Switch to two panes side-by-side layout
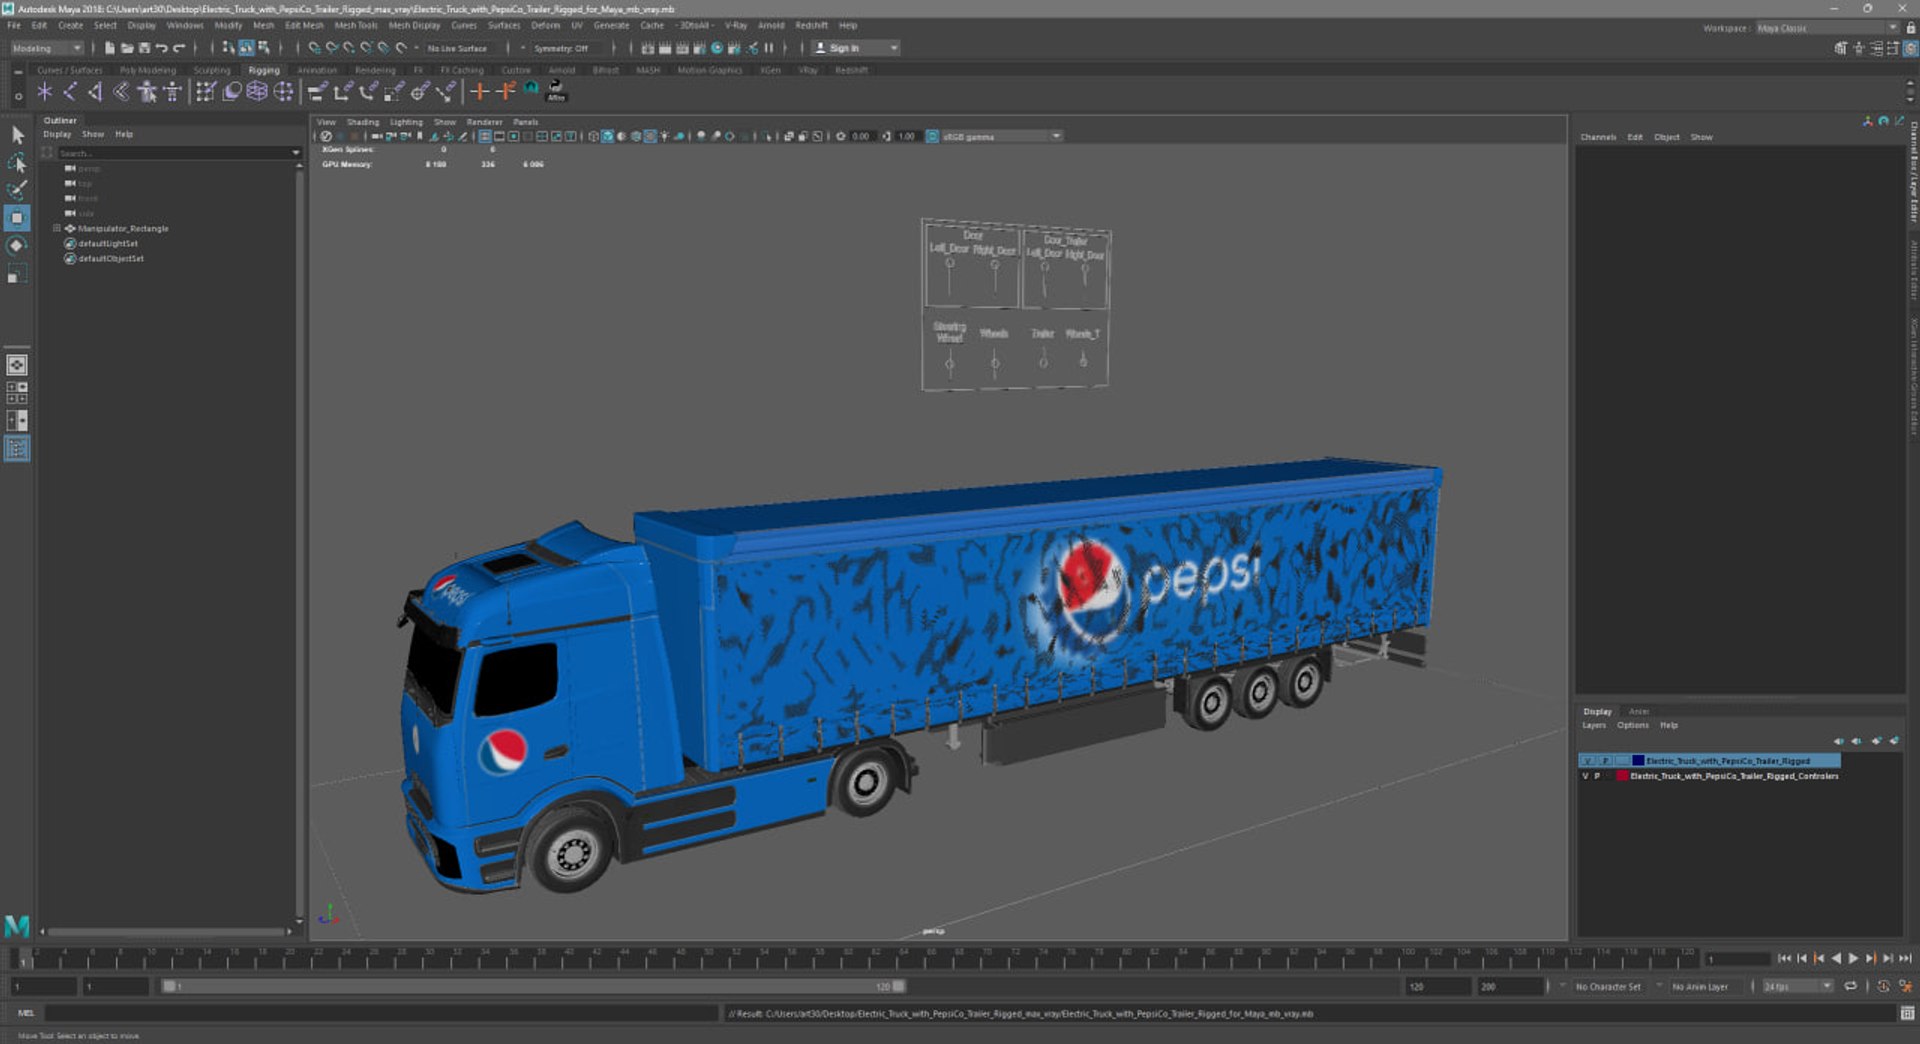 tap(17, 421)
